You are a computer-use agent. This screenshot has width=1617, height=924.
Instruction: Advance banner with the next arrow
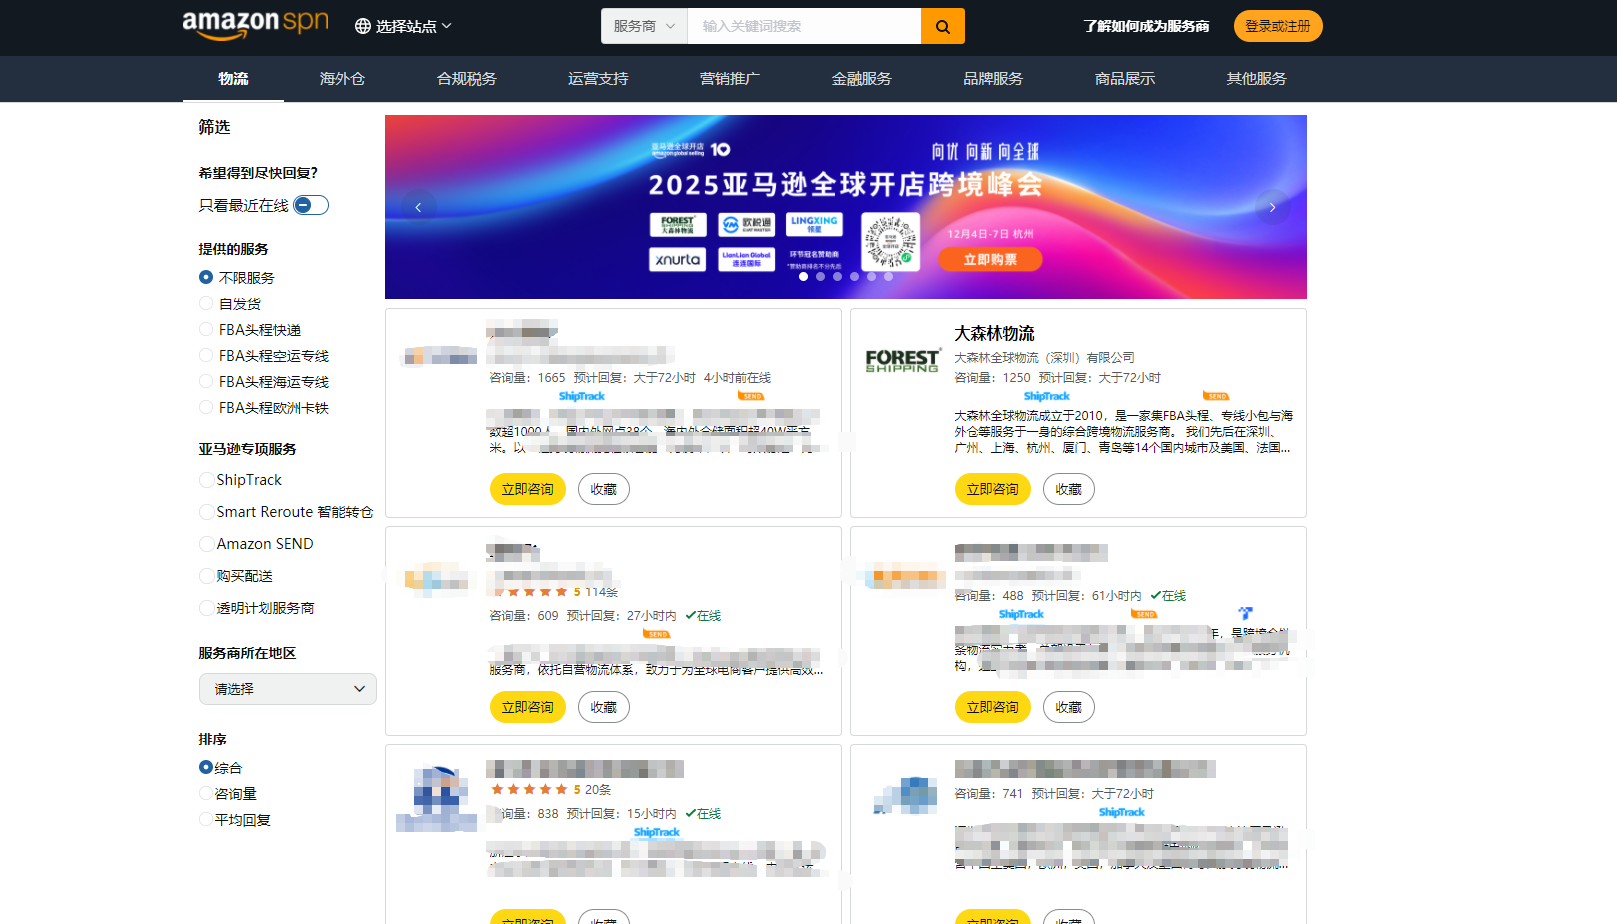tap(1272, 207)
